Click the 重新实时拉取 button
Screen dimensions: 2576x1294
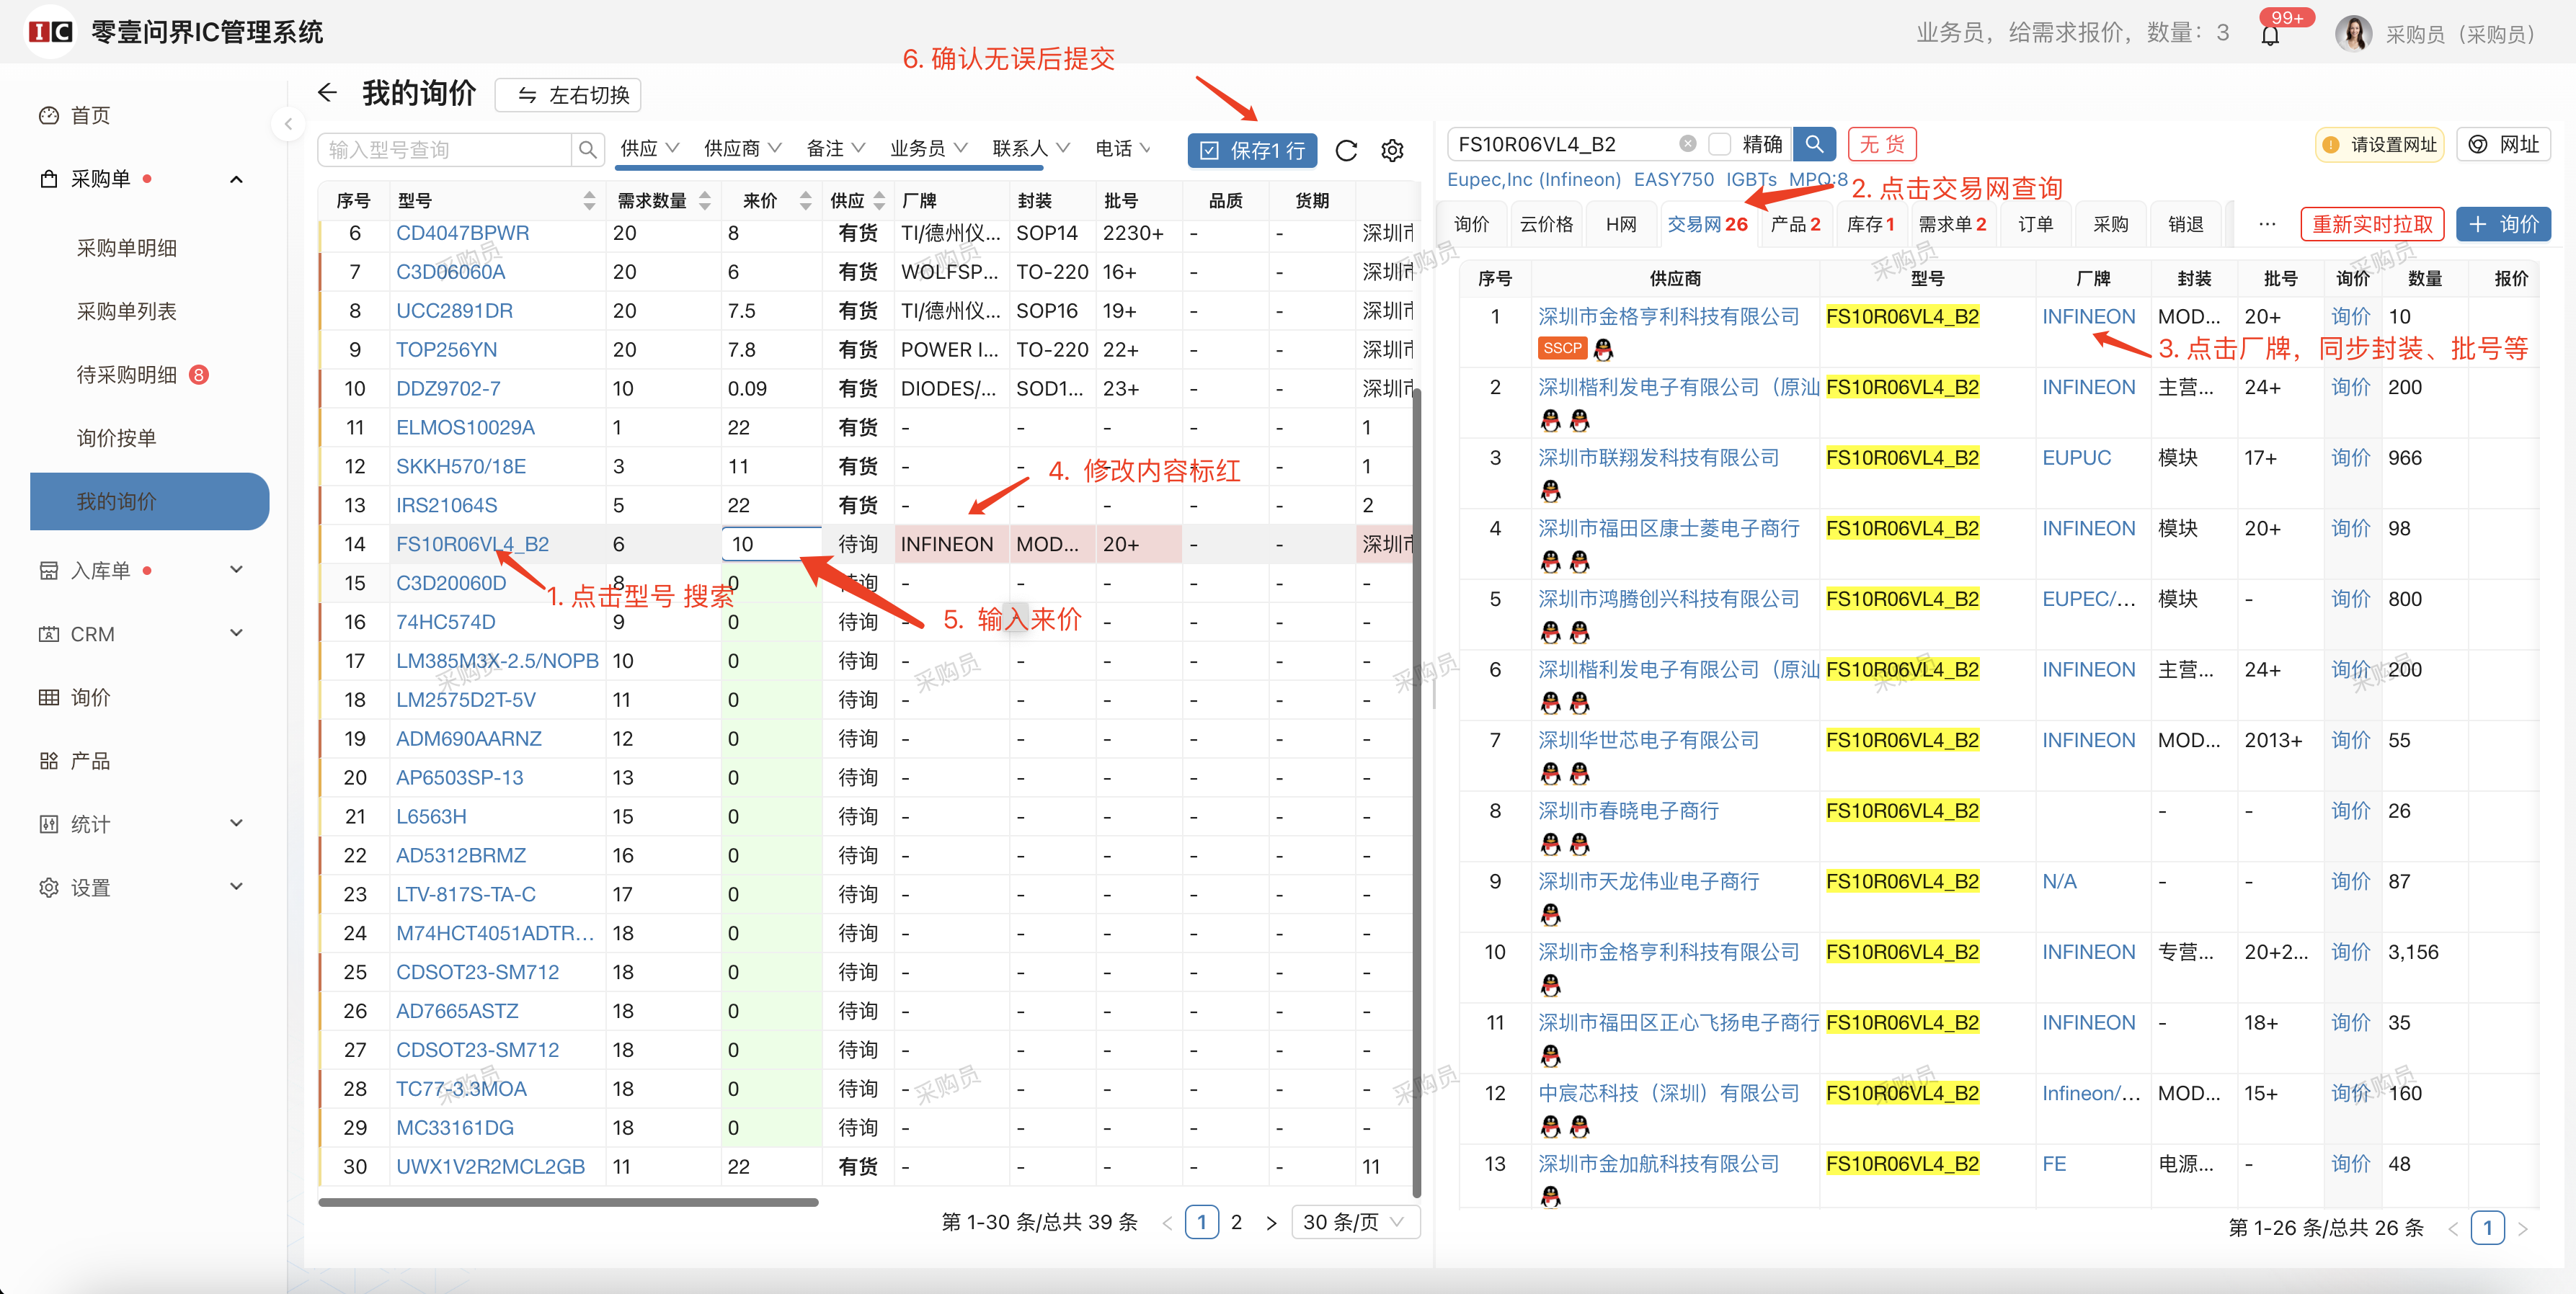pos(2371,224)
